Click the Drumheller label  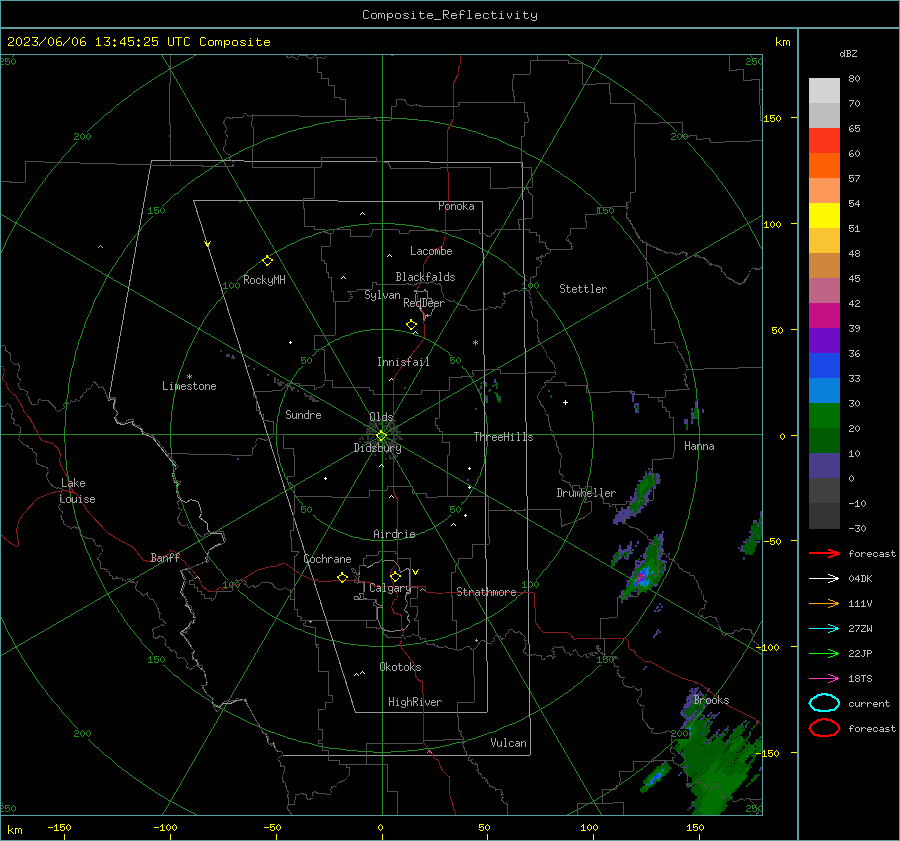coord(586,493)
